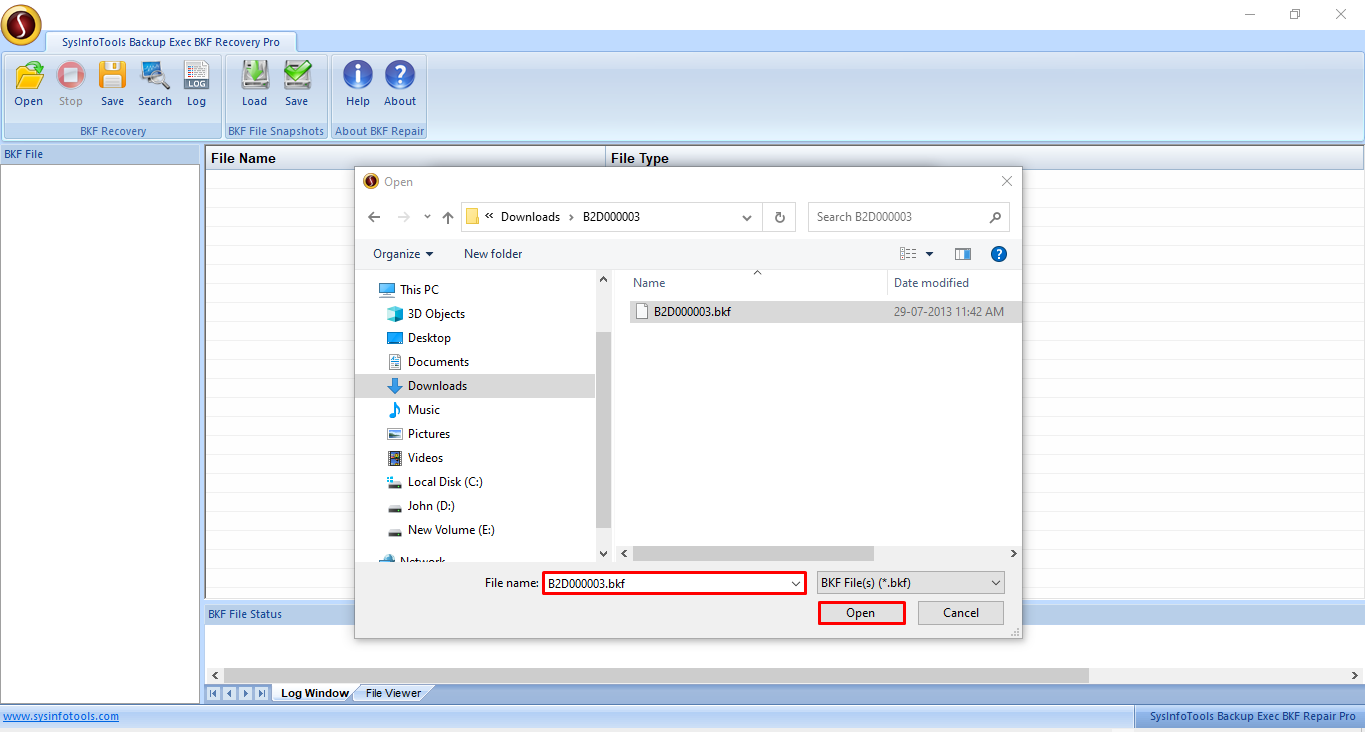The height and width of the screenshot is (732, 1365).
Task: Click the Downloads breadcrumb in address bar
Action: click(530, 217)
